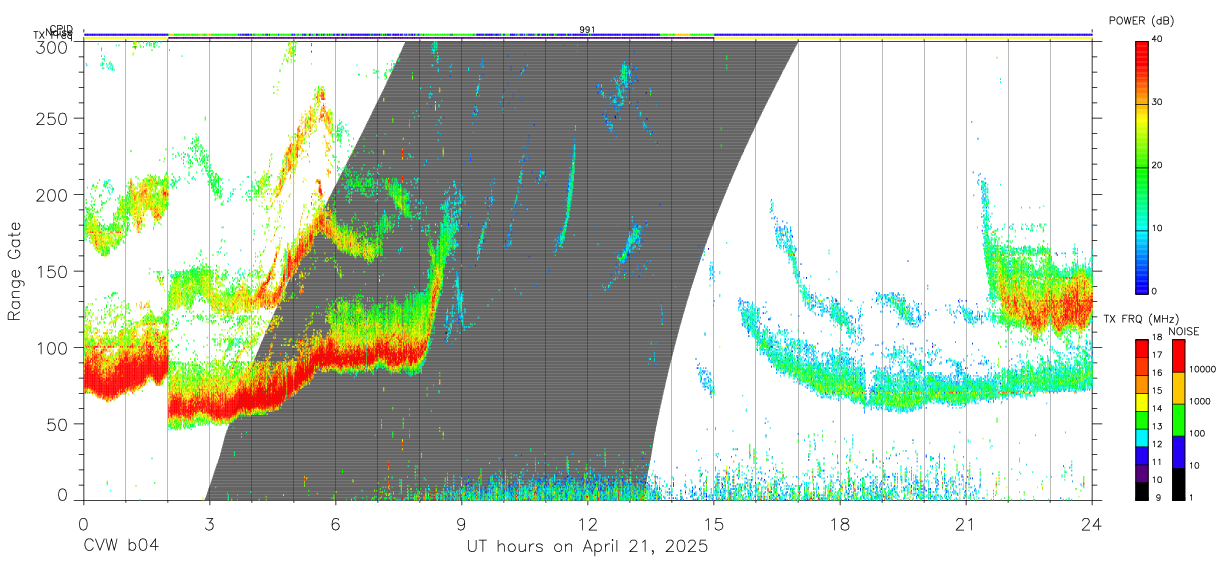The height and width of the screenshot is (567, 1228).
Task: Click the 6 tick on the UT hours axis
Action: pos(335,522)
